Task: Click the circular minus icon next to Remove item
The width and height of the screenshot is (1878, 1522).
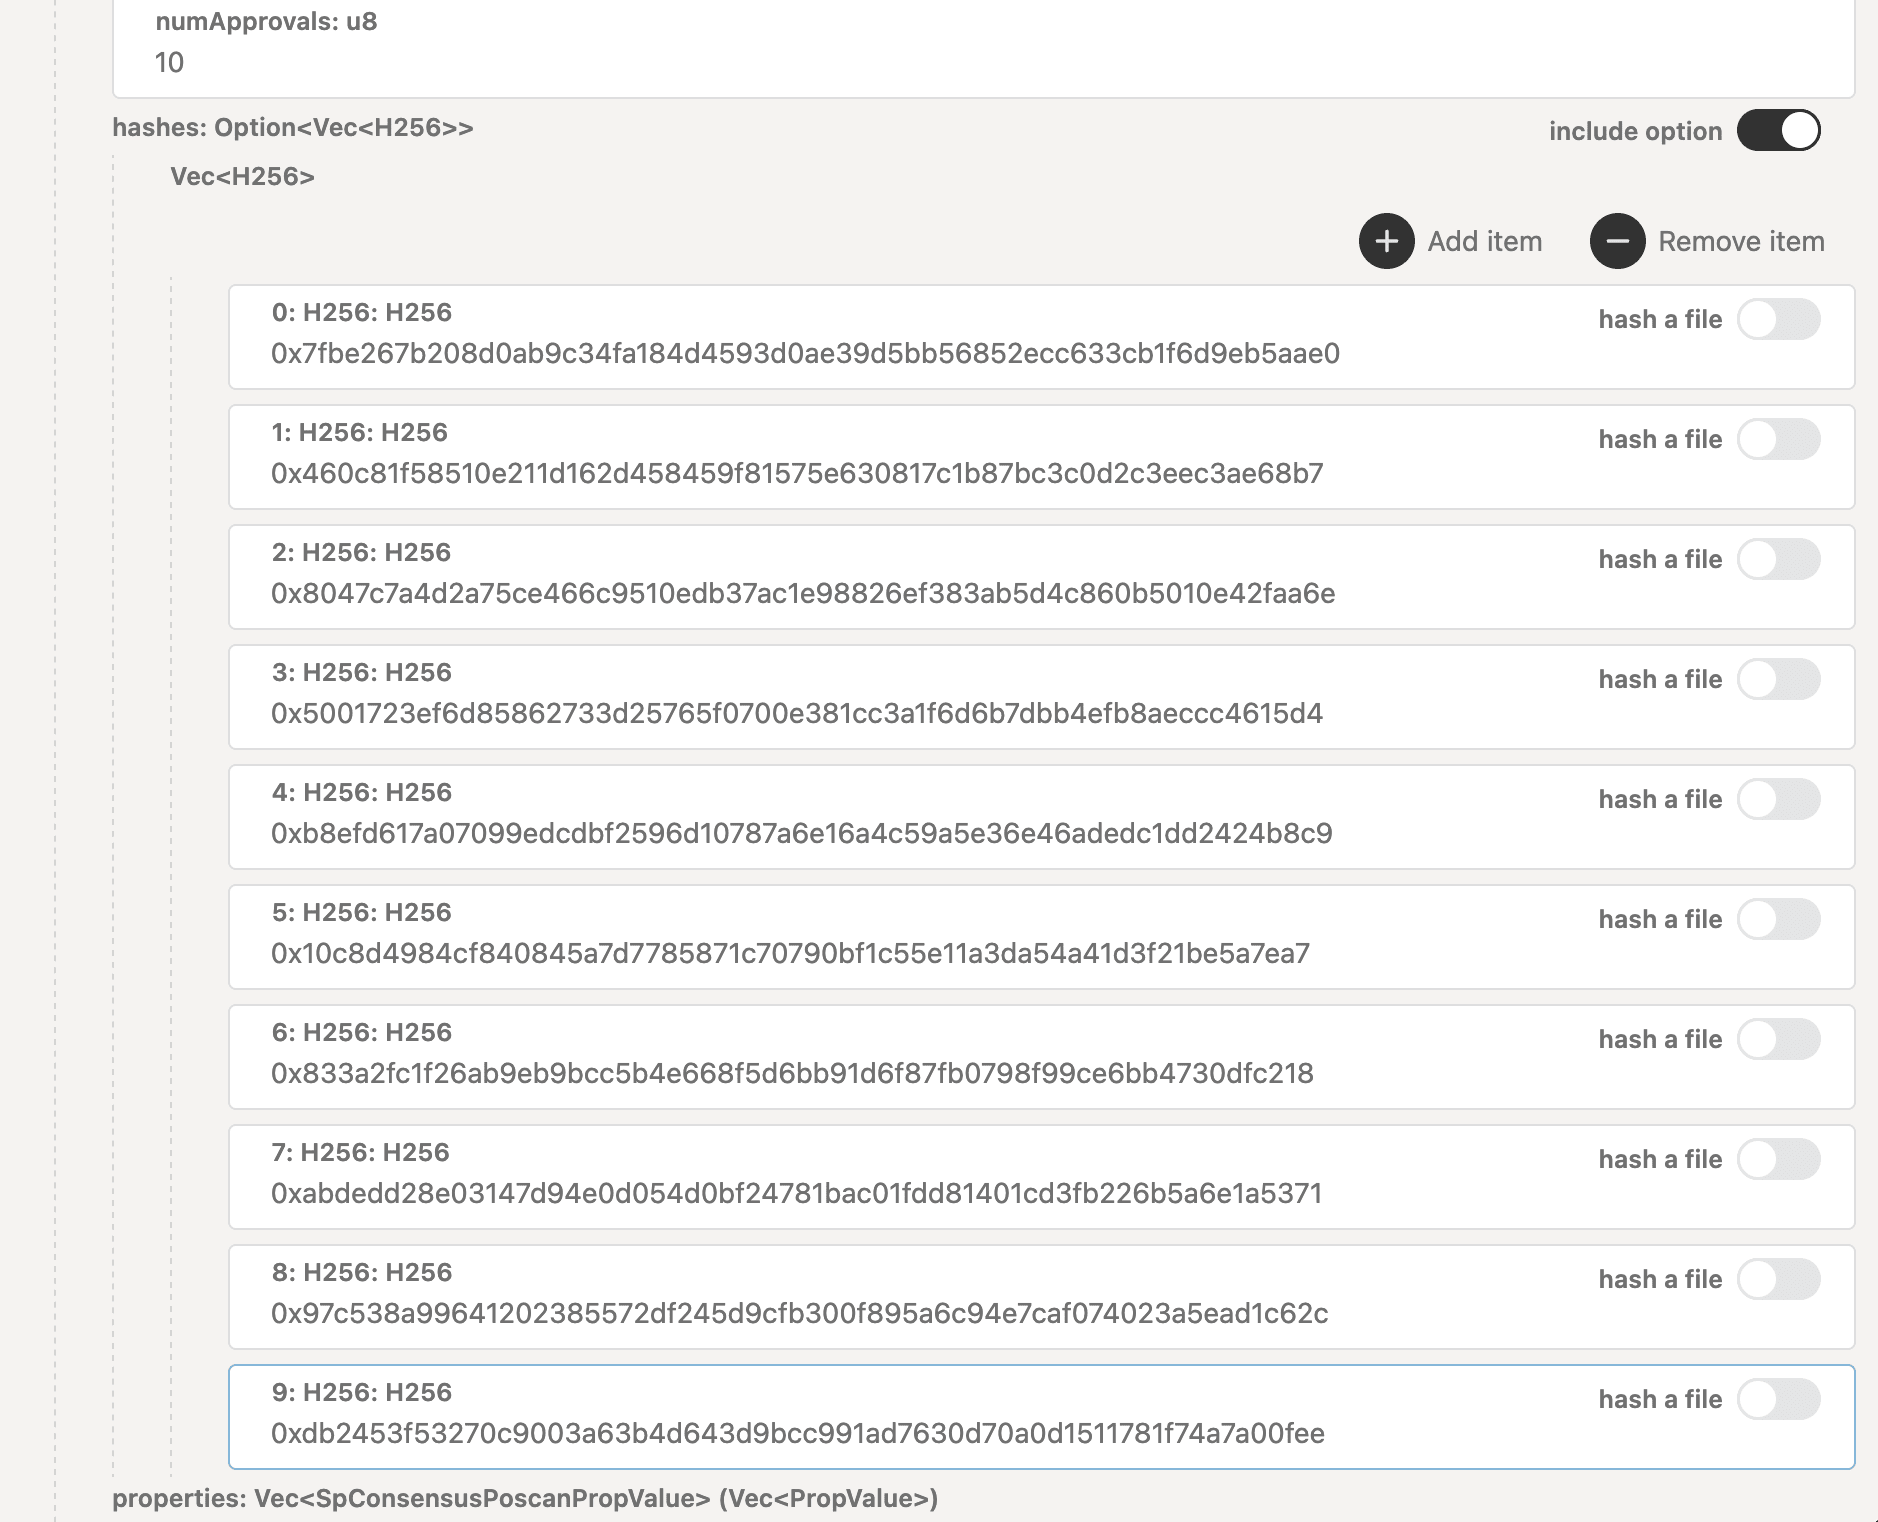Action: point(1618,241)
